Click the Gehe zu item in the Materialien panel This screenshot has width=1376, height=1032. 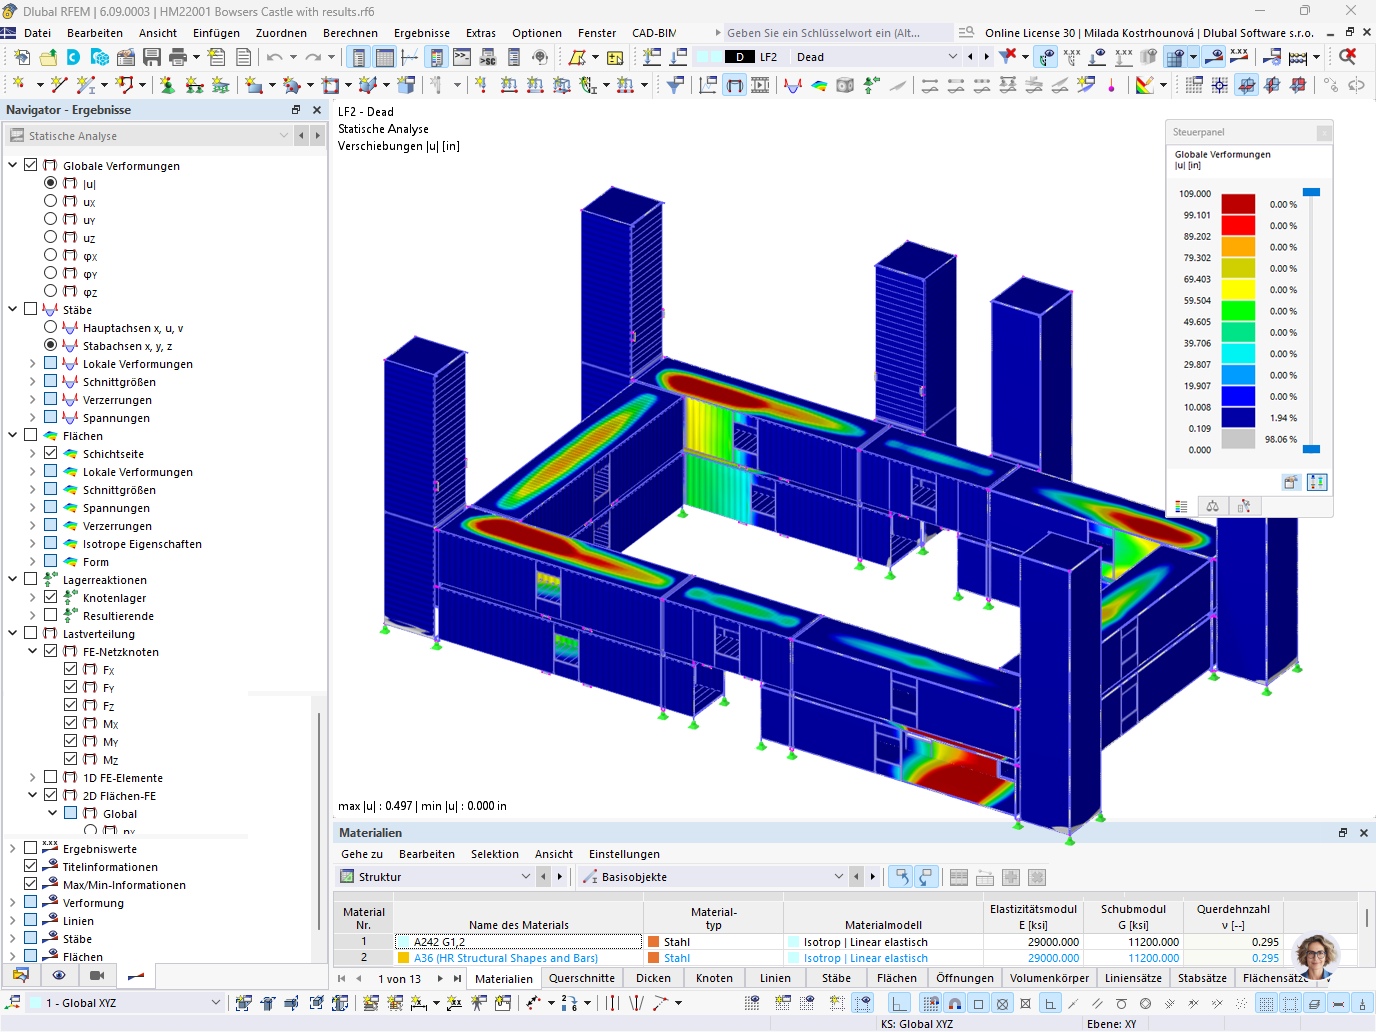tap(361, 854)
